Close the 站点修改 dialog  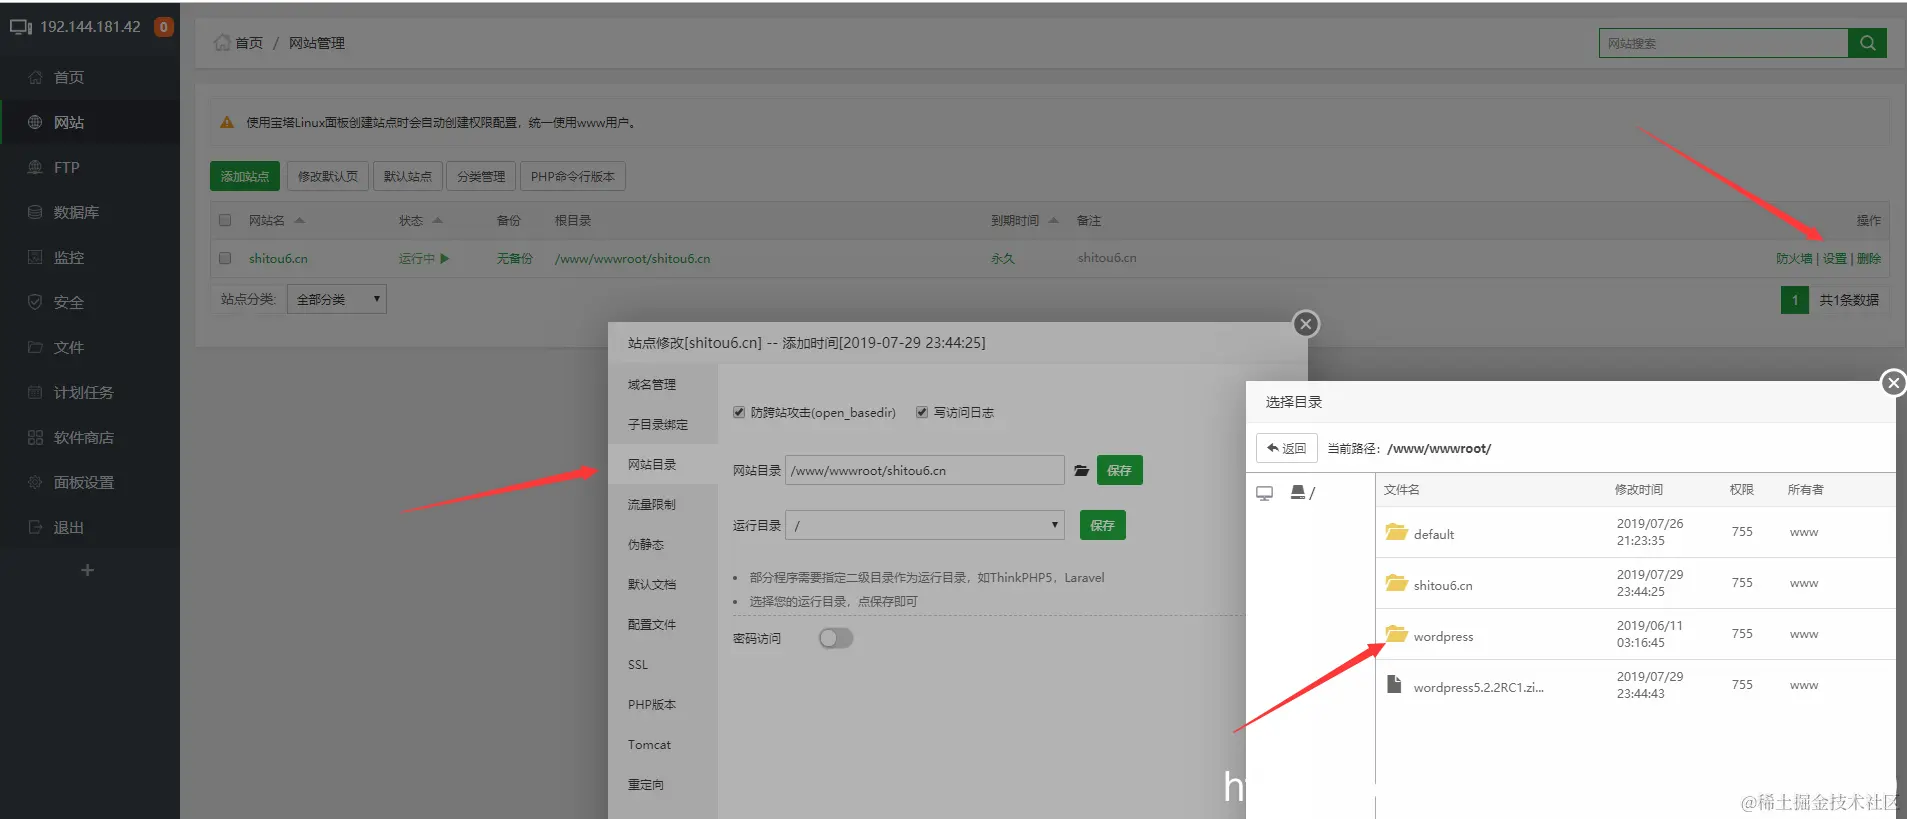(x=1305, y=324)
